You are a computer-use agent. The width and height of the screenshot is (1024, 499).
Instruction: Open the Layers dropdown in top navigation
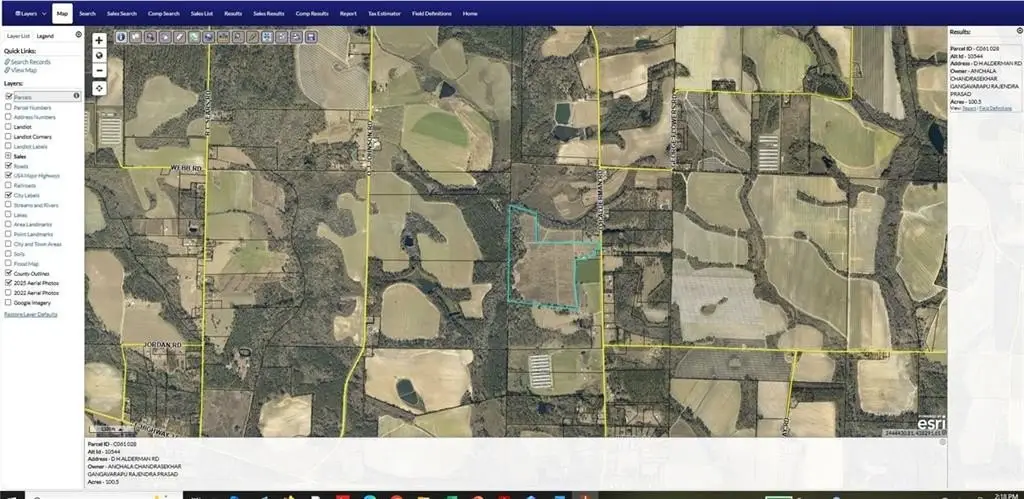pos(28,14)
